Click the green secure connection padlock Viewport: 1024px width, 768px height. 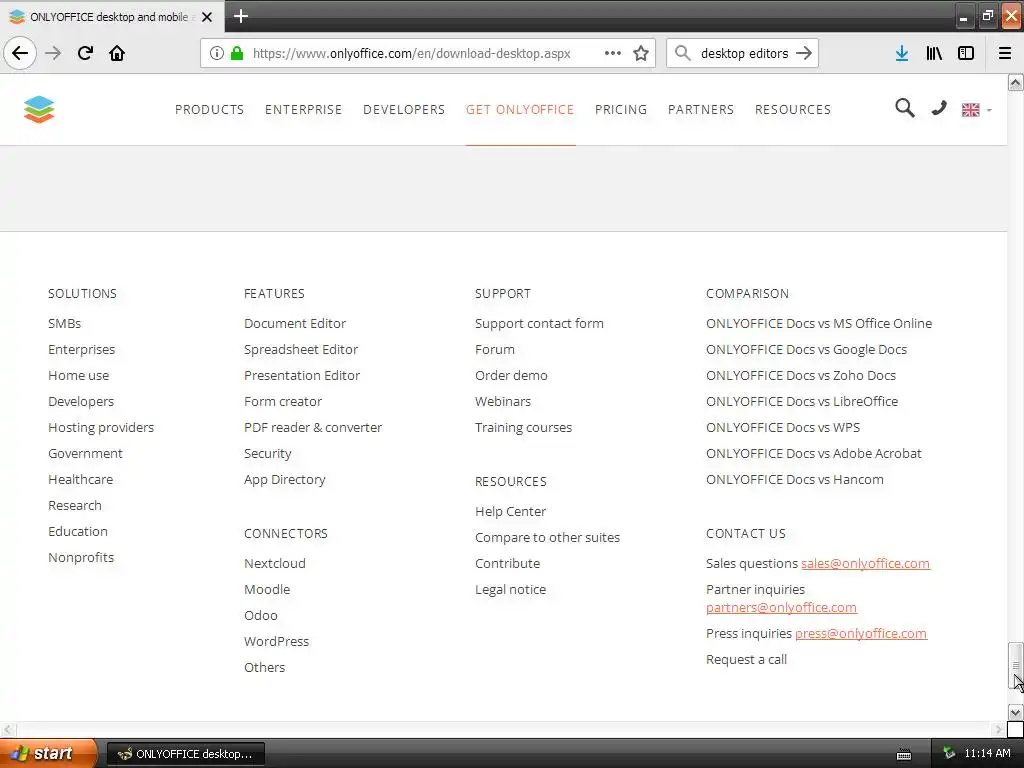pos(237,53)
